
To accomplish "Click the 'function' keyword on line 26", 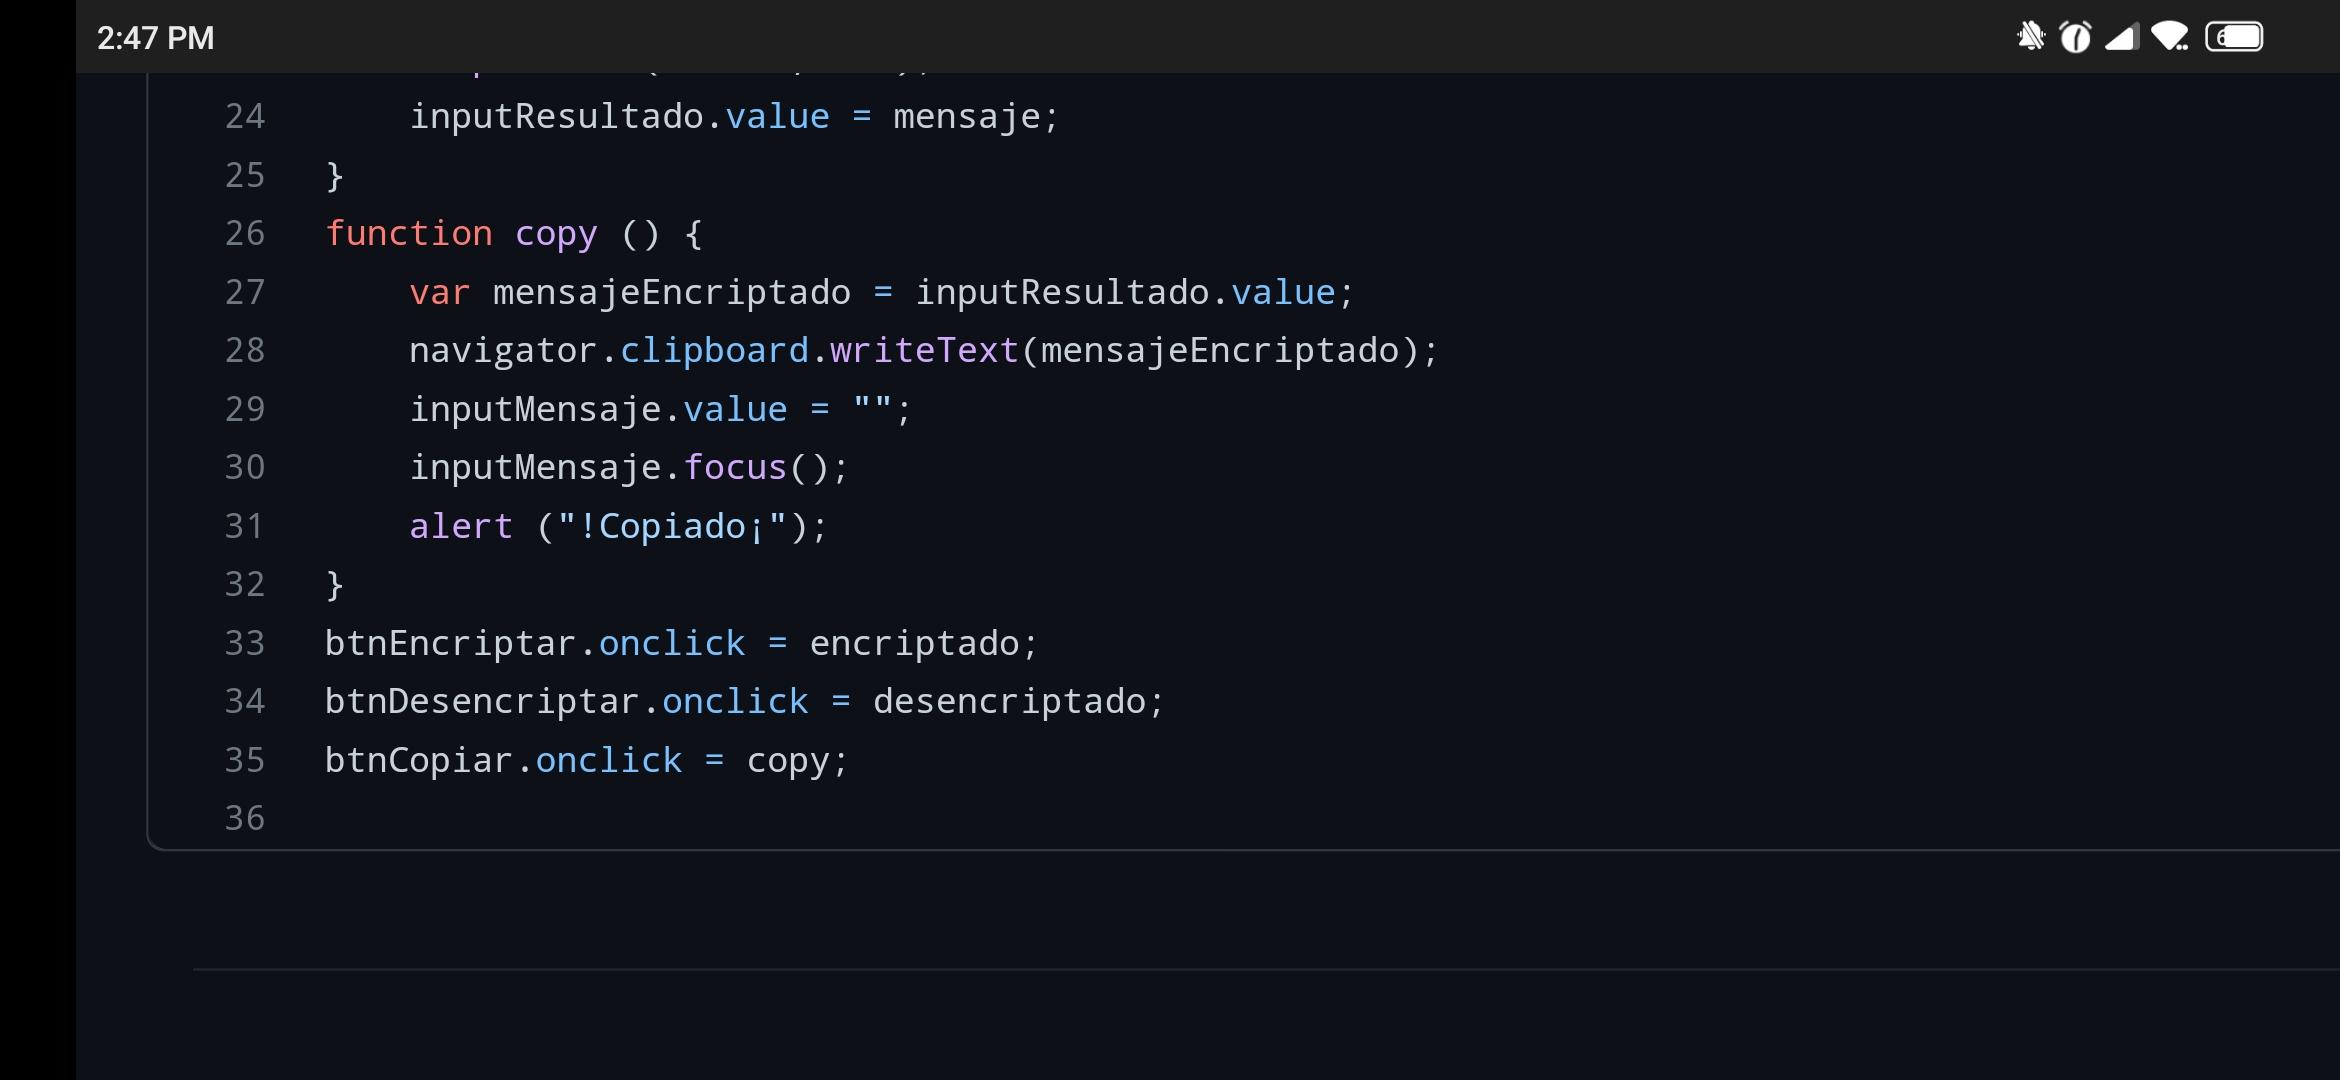I will (x=409, y=234).
